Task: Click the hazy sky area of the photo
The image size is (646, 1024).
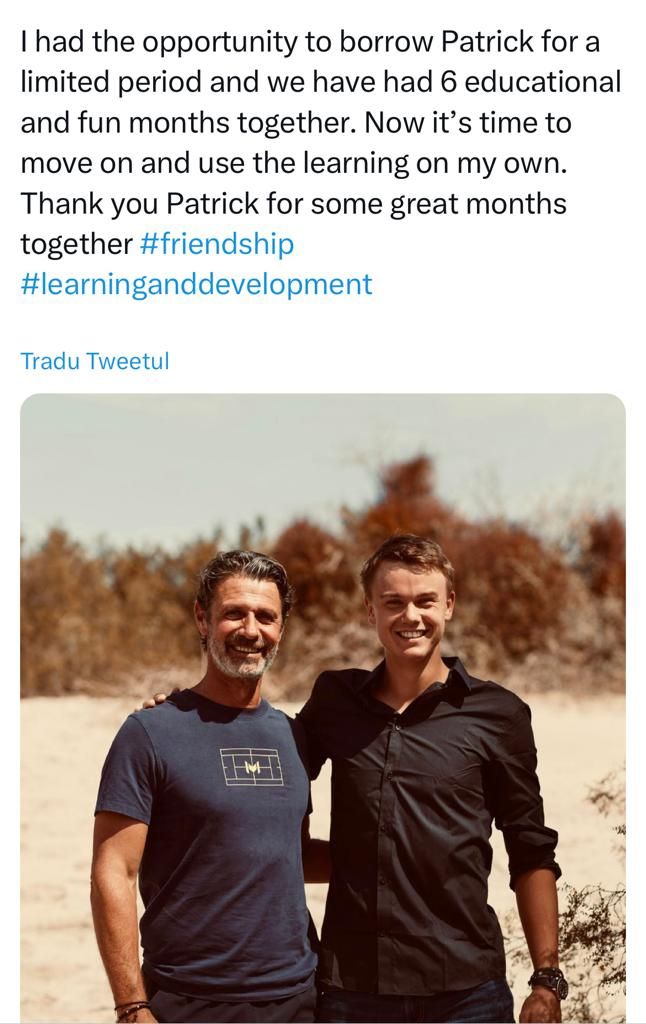Action: [x=200, y=460]
